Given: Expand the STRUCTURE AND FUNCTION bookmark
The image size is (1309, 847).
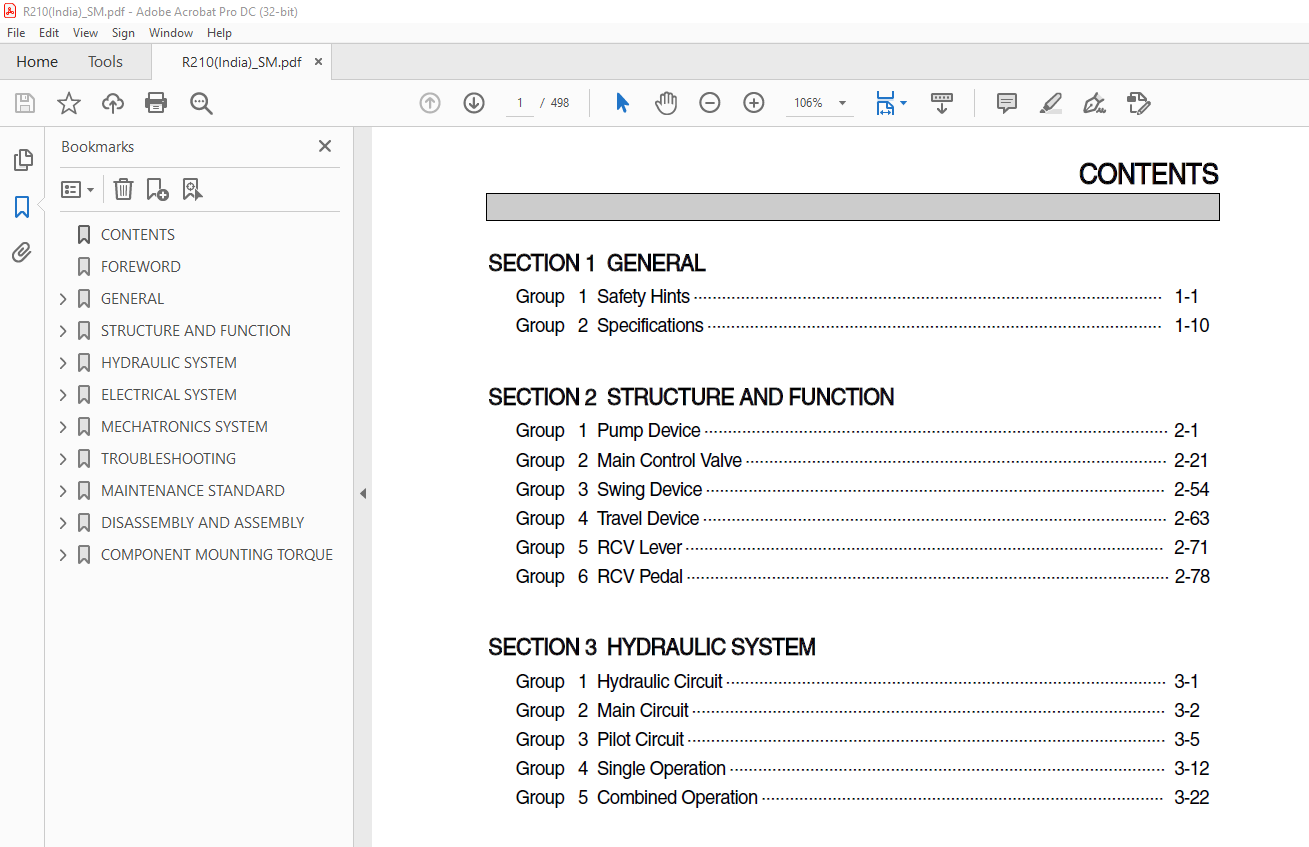Looking at the screenshot, I should coord(64,331).
